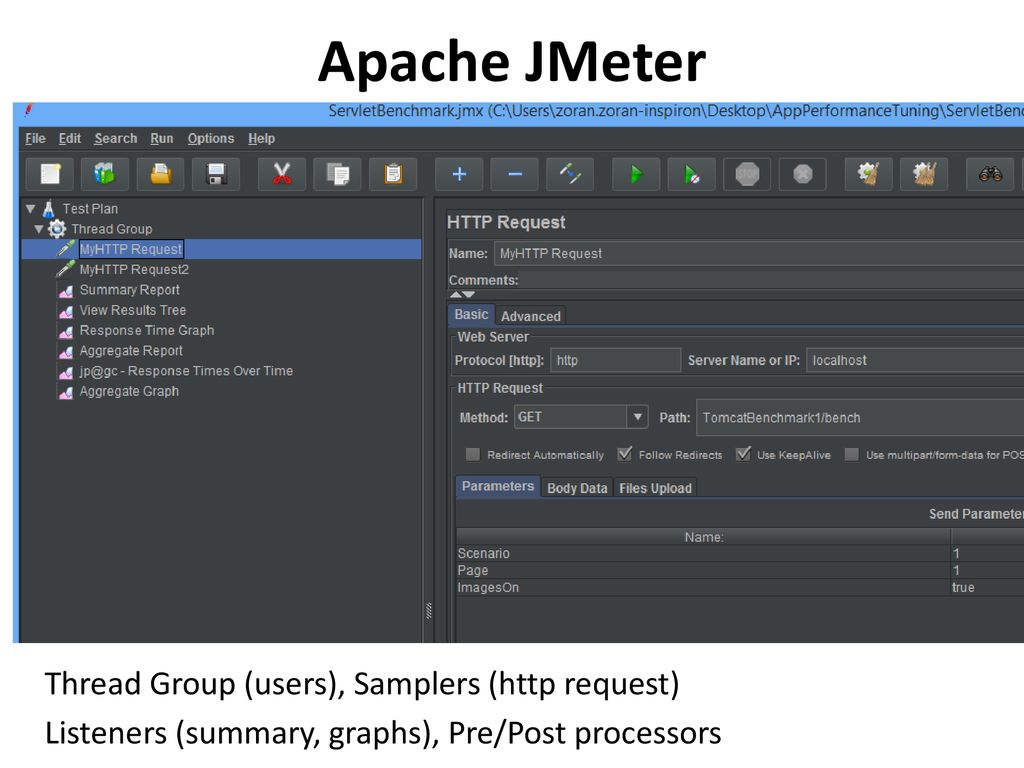Open the Templates toolbar icon

(x=105, y=174)
